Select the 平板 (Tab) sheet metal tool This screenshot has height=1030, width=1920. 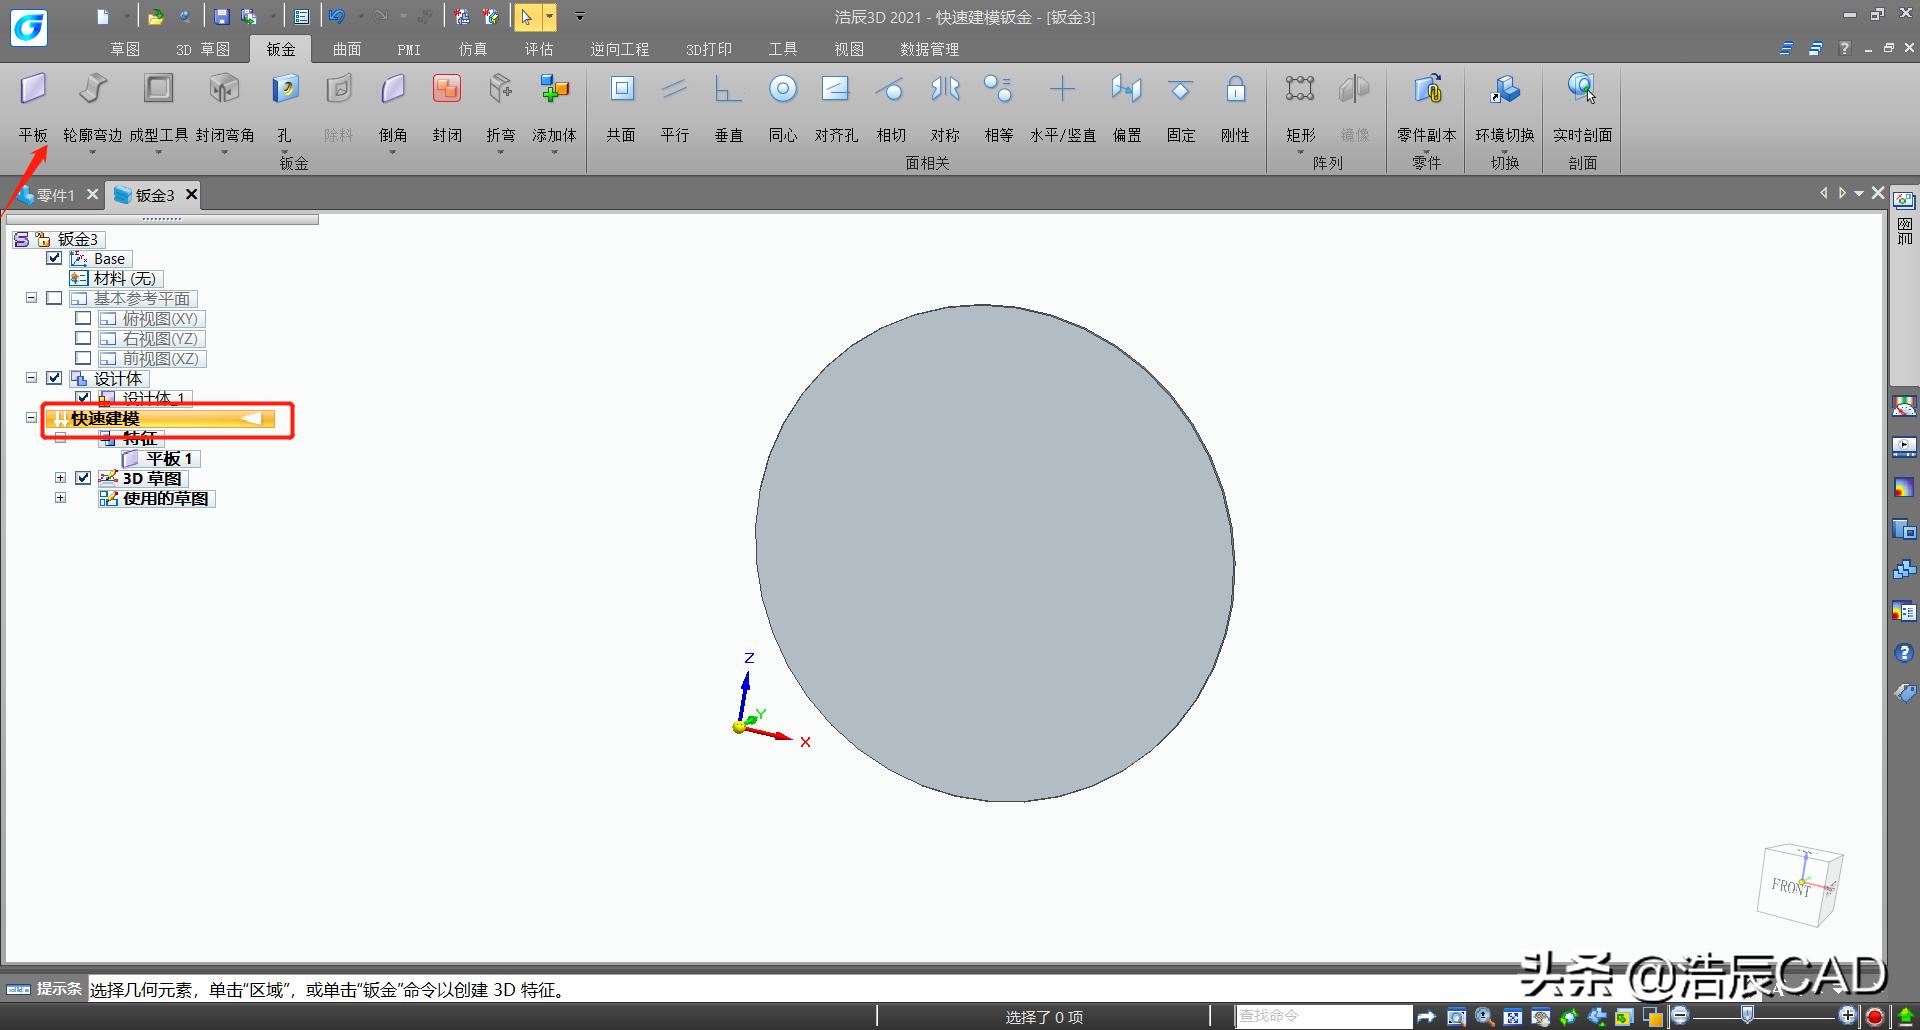click(33, 90)
